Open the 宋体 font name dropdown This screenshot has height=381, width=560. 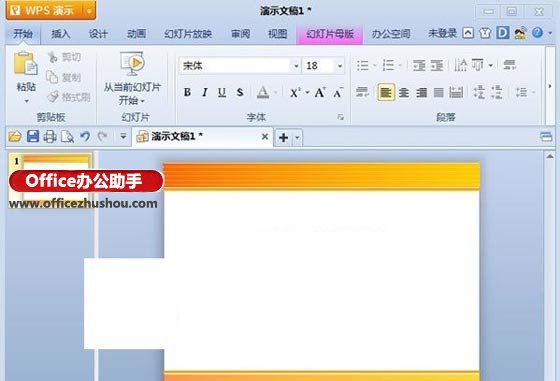(x=296, y=66)
